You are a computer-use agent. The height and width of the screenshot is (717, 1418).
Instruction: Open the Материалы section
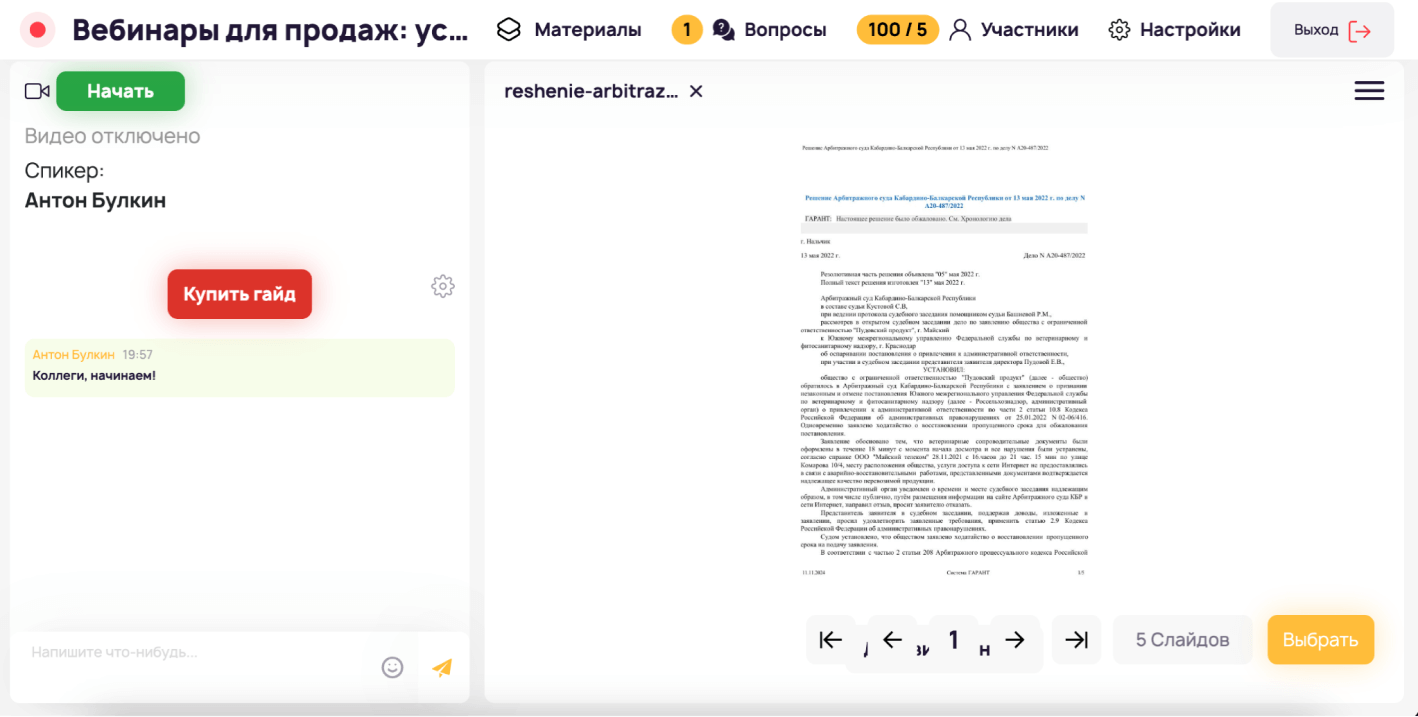tap(569, 30)
